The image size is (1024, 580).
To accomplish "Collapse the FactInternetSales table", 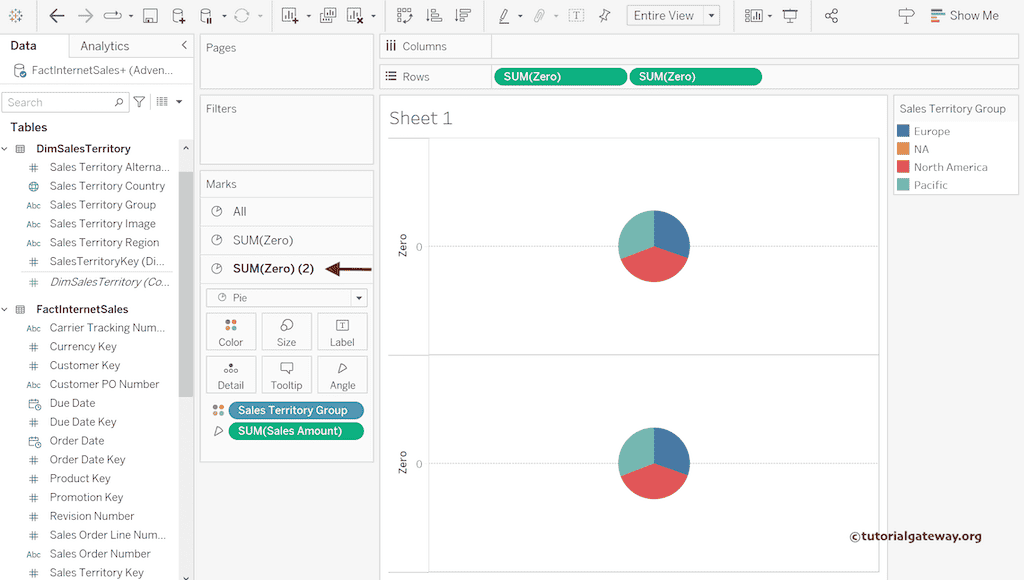I will [5, 310].
